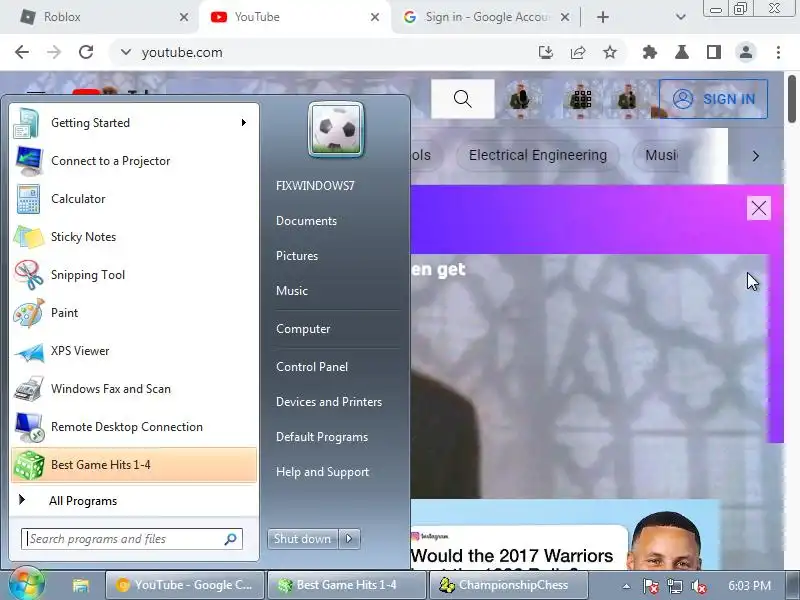The height and width of the screenshot is (600, 800).
Task: Click the soccer ball user picture
Action: pos(336,129)
